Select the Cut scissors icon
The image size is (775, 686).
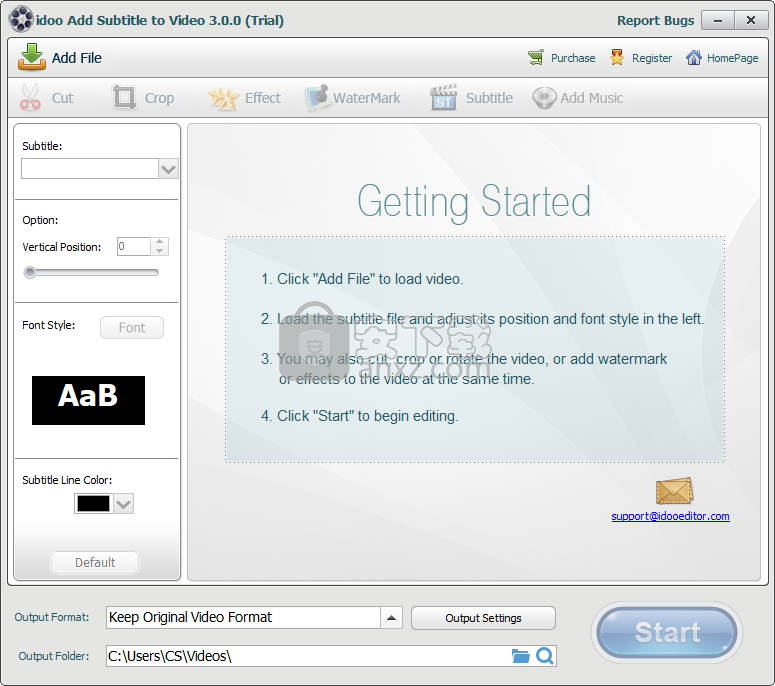tap(30, 97)
